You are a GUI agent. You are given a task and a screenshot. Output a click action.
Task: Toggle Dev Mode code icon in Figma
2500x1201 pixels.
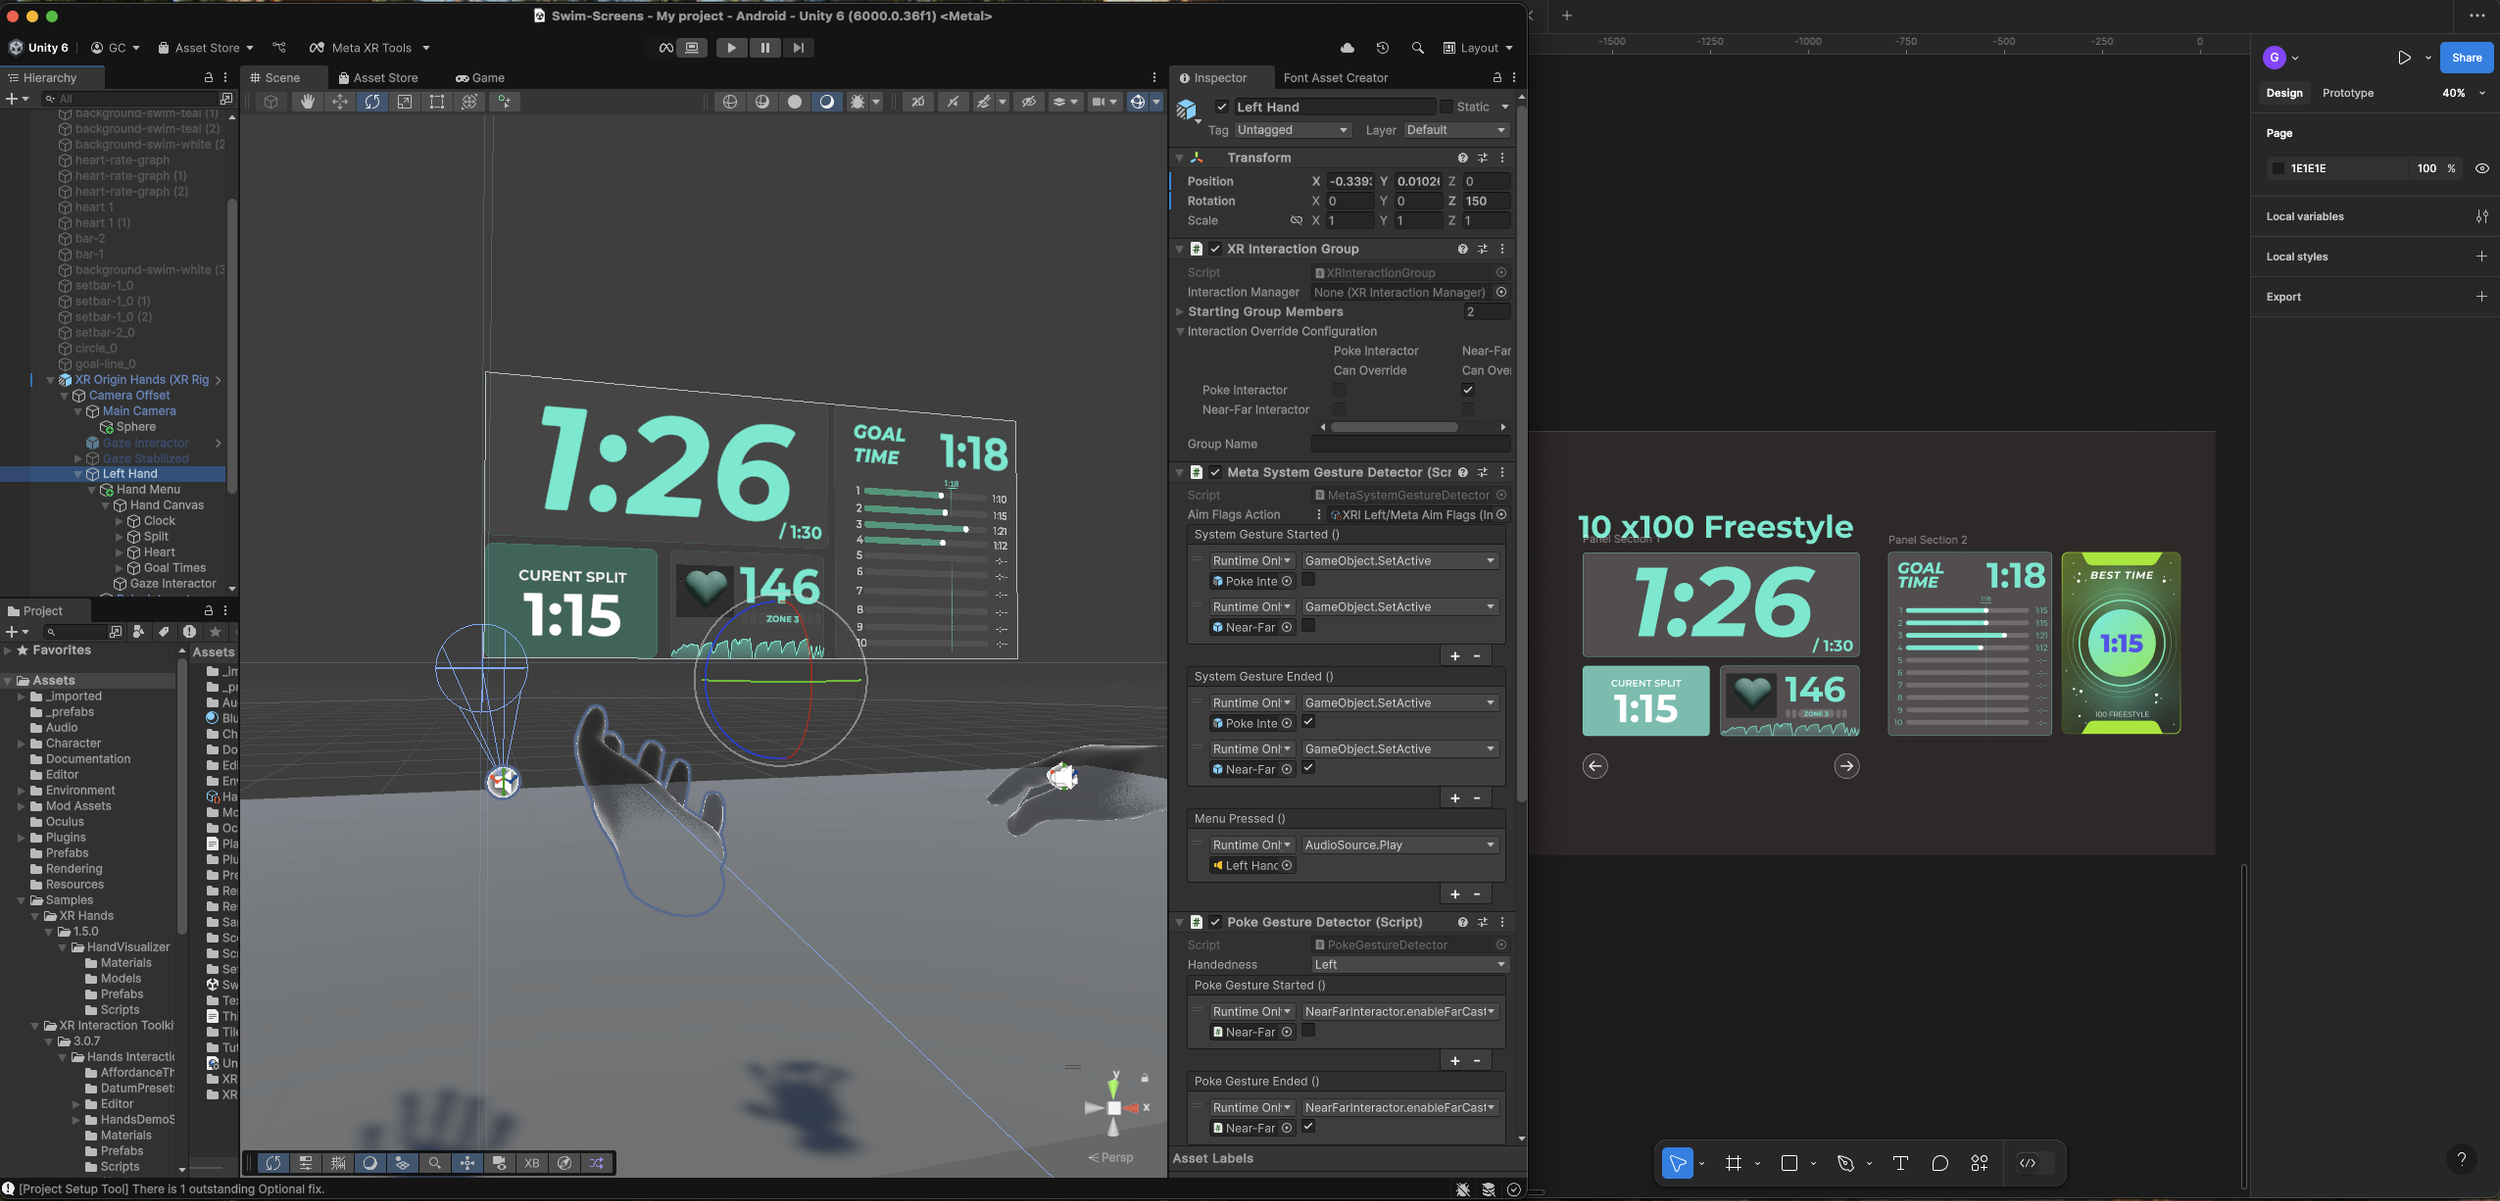point(2027,1163)
